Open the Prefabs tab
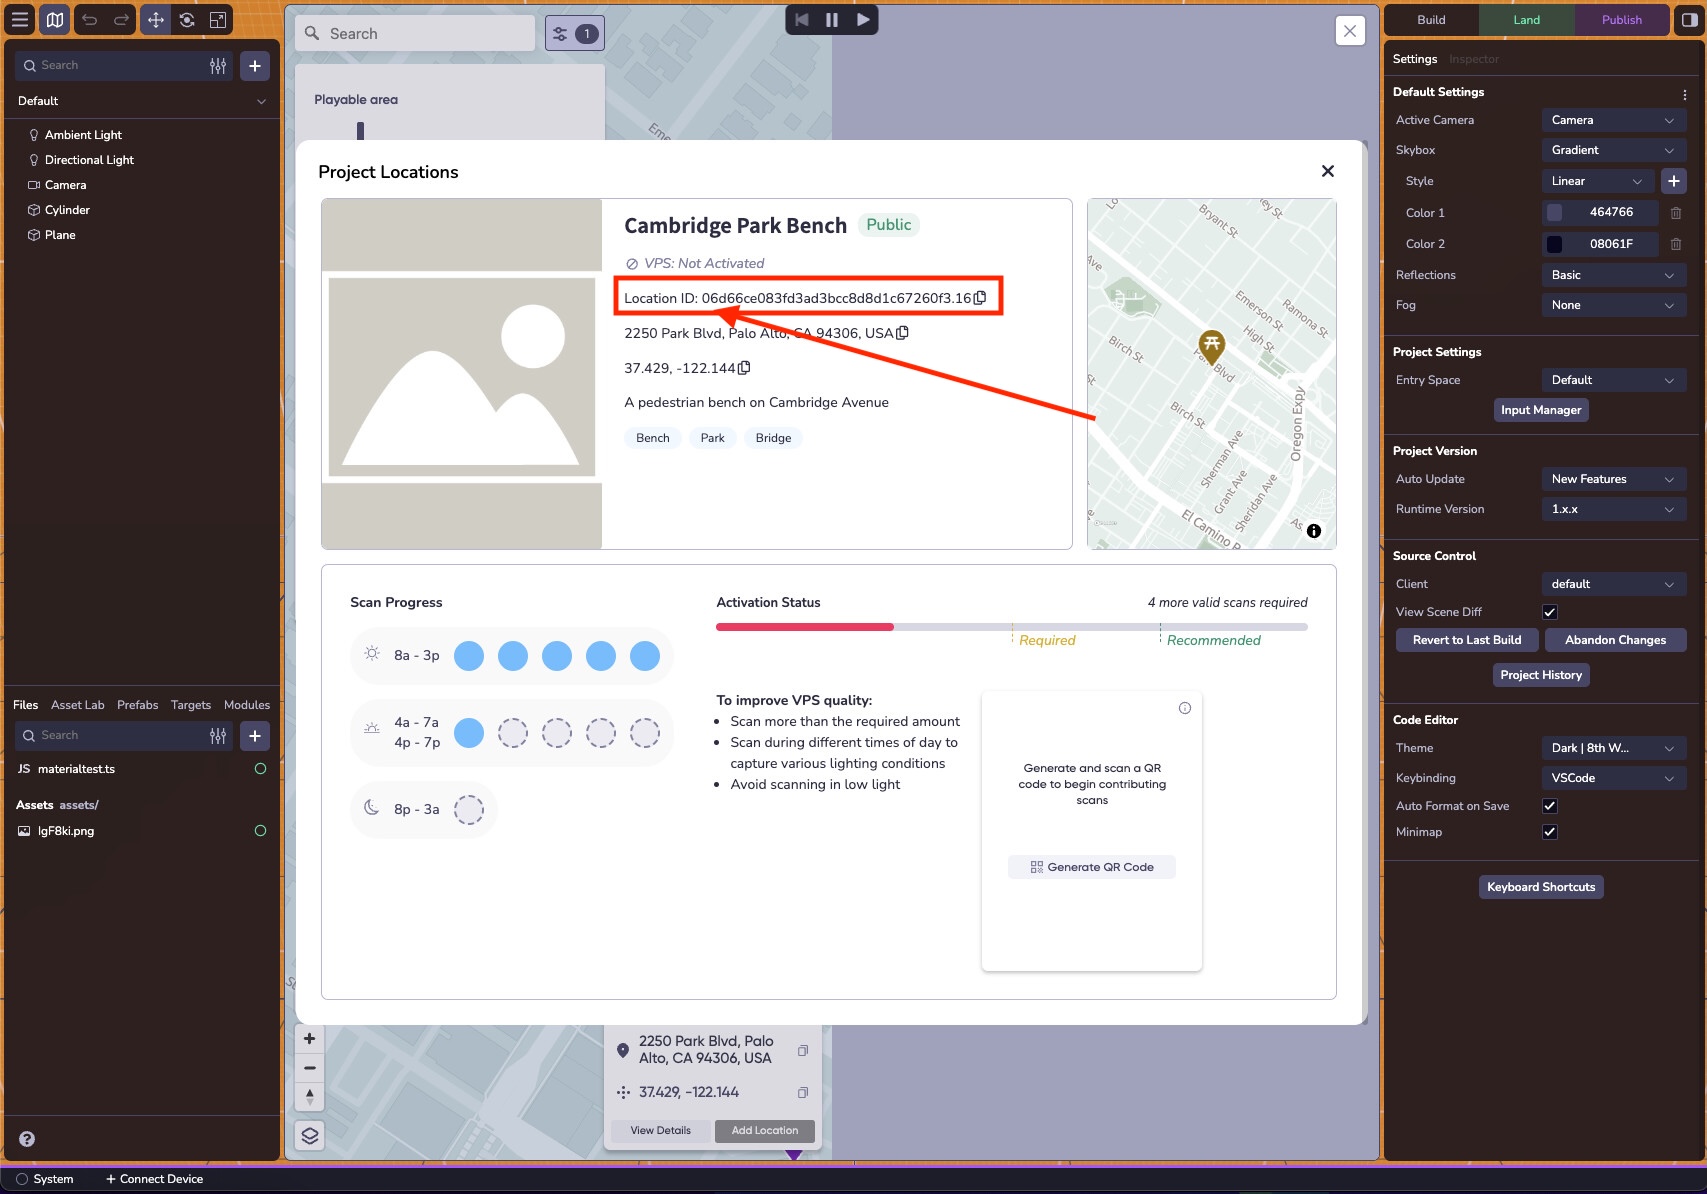This screenshot has width=1707, height=1194. click(138, 705)
